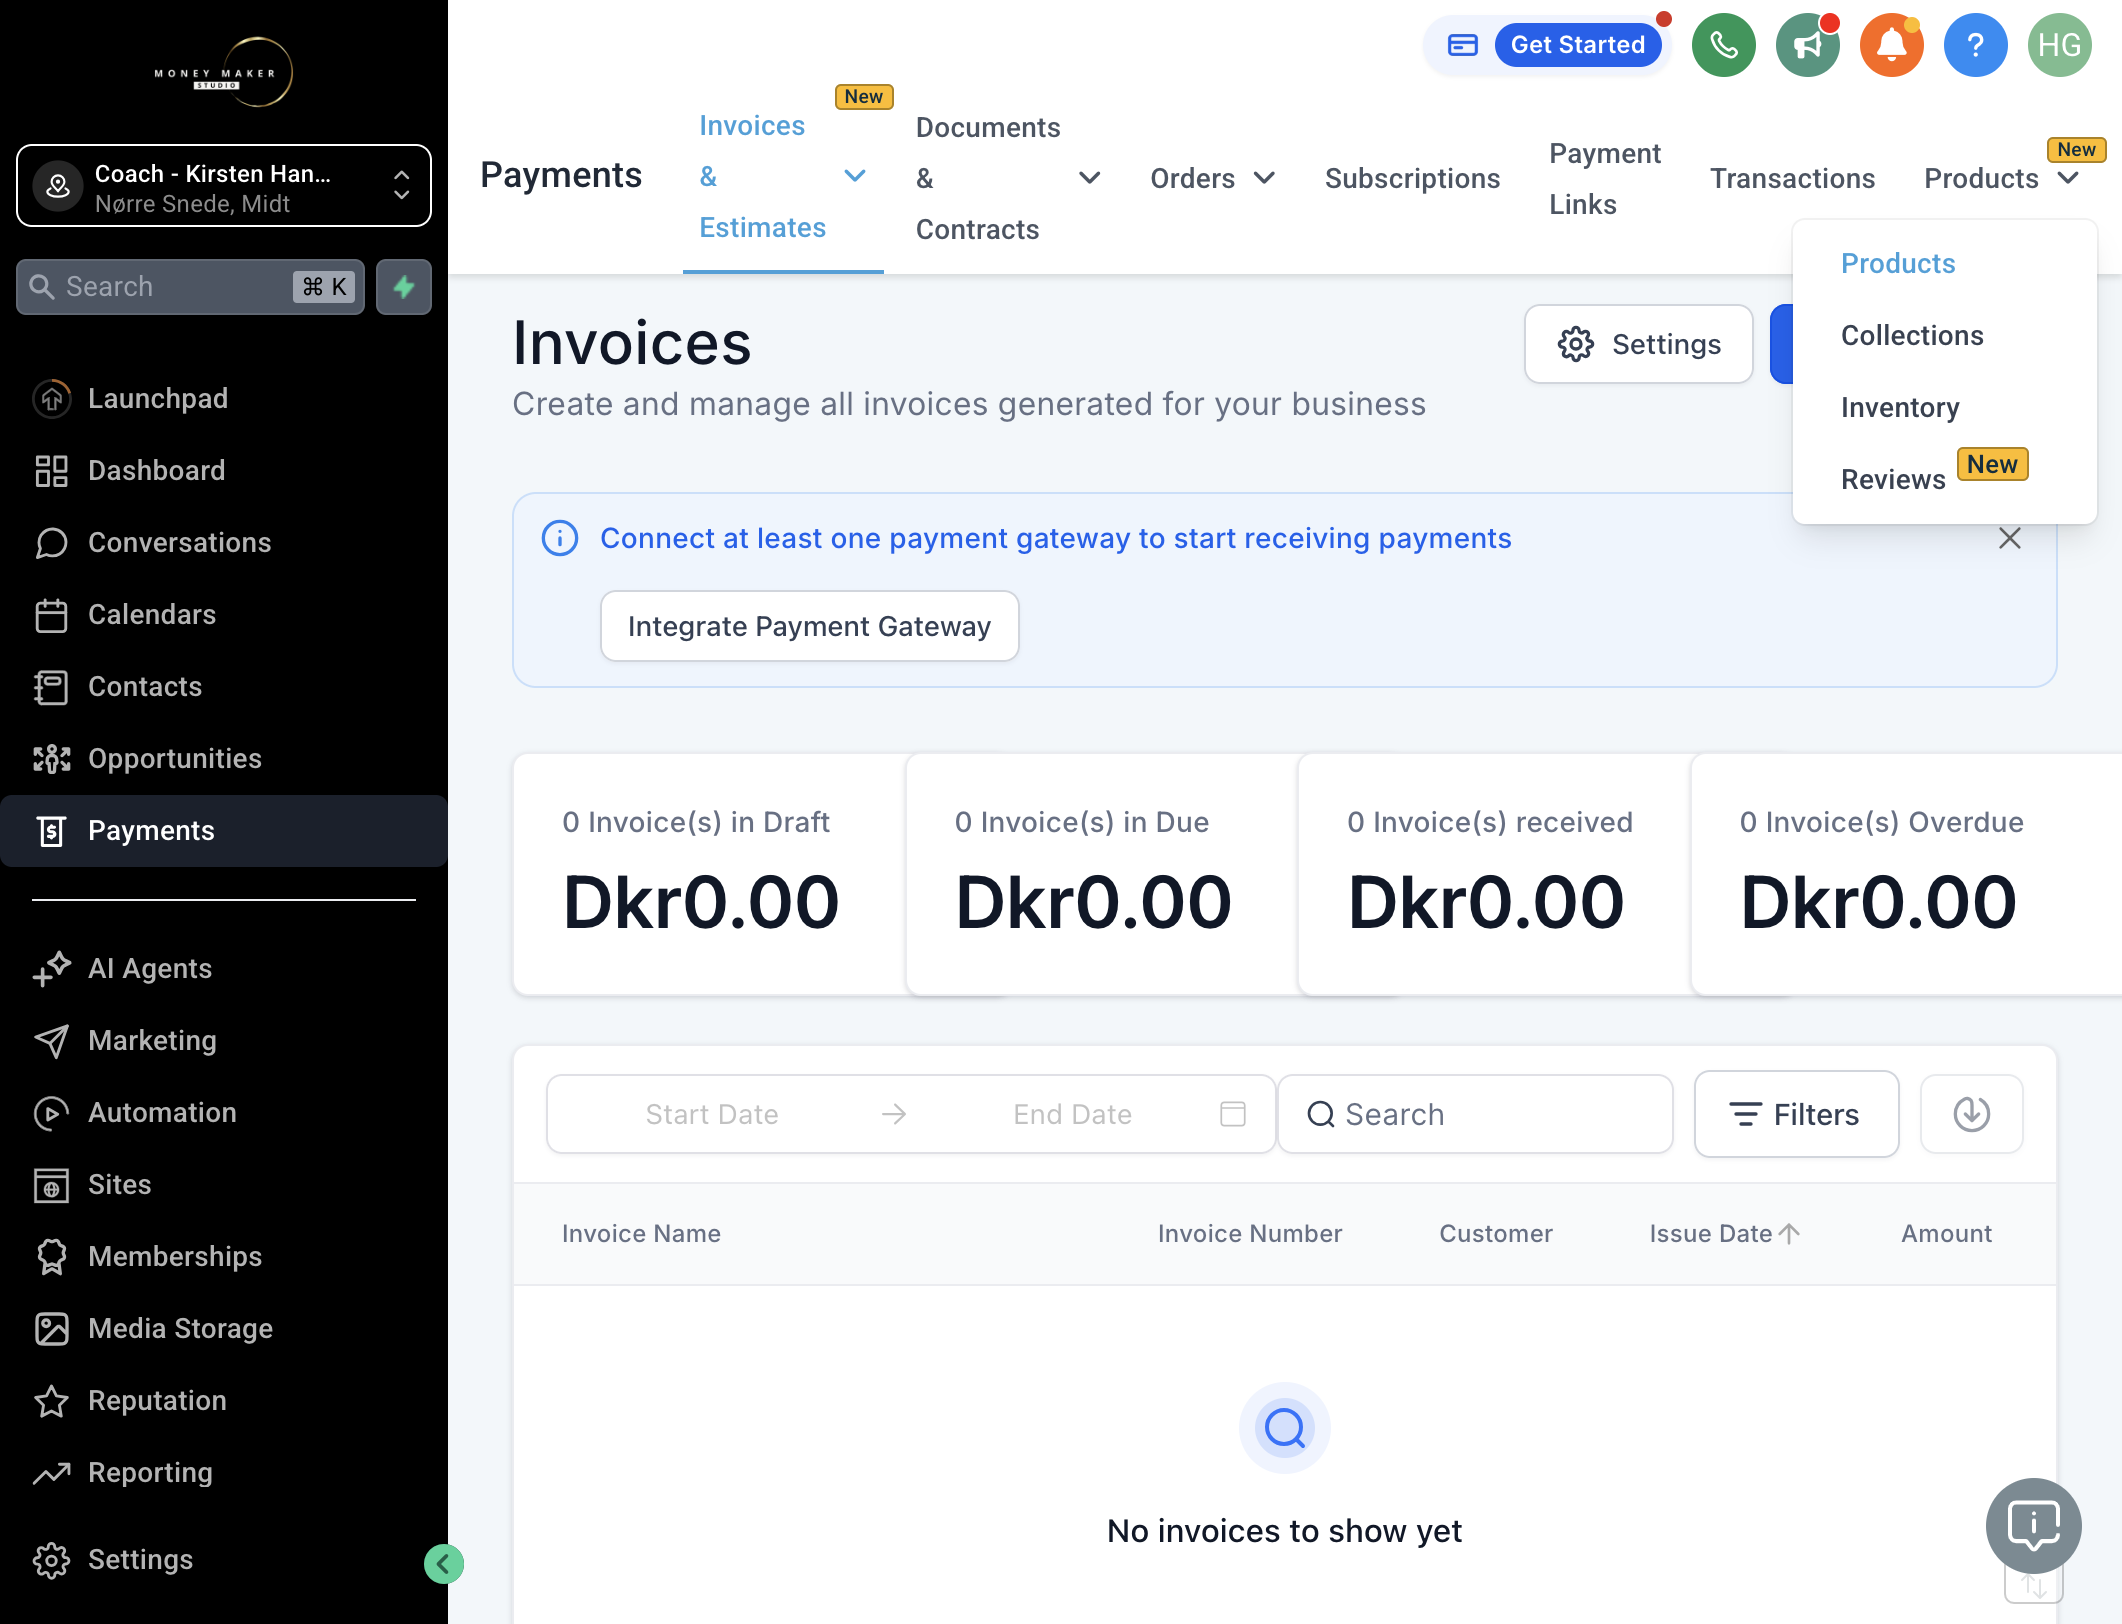The image size is (2122, 1624).
Task: Expand the Orders dropdown
Action: tap(1212, 178)
